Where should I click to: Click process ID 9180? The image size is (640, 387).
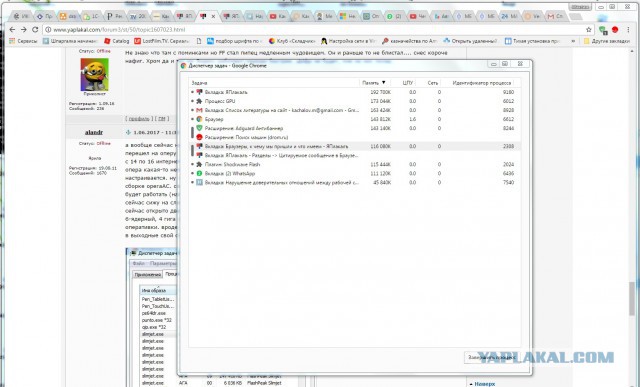(508, 92)
